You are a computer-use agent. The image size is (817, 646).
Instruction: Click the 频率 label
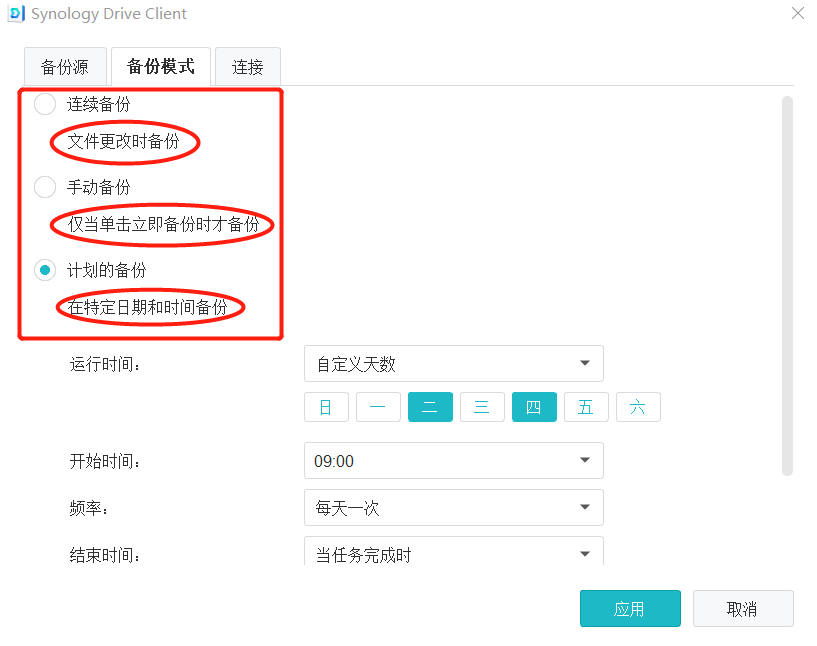(89, 508)
